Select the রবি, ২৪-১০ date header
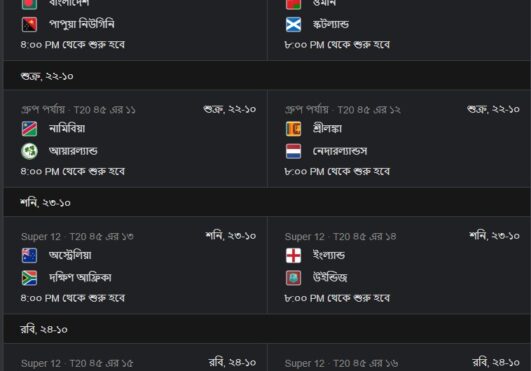The image size is (531, 371). (267, 329)
